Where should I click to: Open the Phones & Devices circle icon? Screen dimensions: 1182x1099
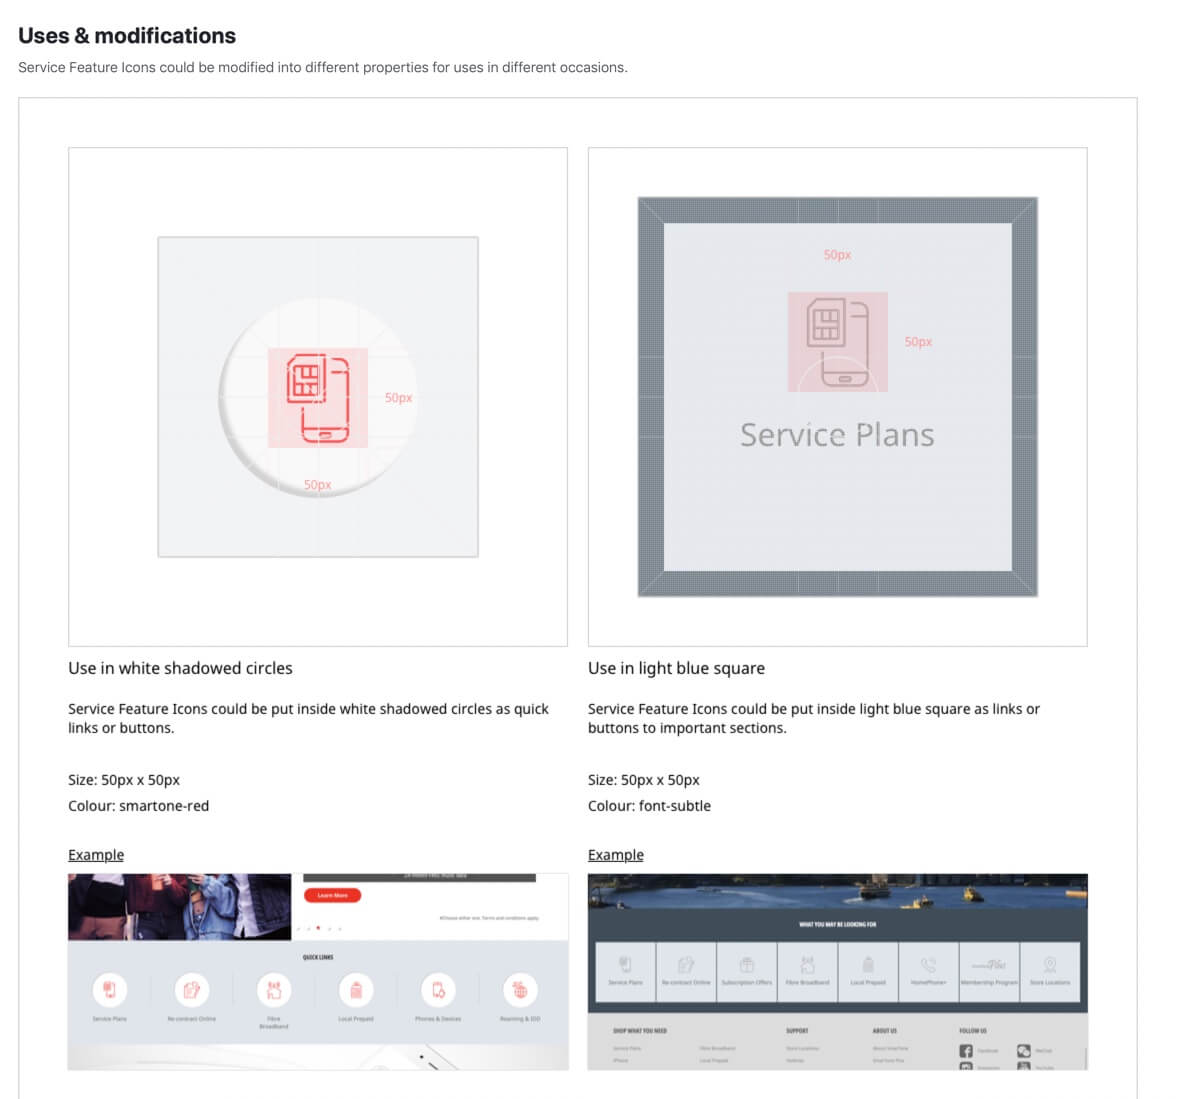438,990
